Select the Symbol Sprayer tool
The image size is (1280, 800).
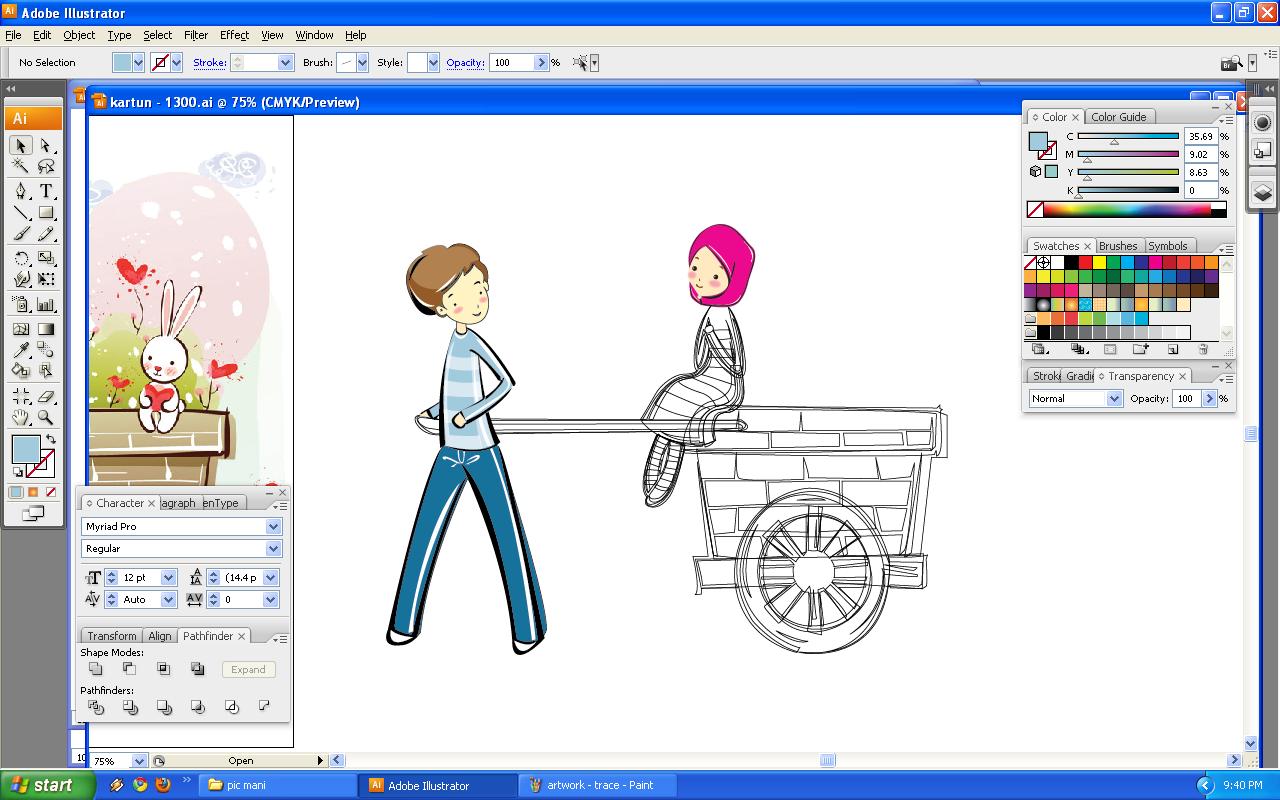[22, 305]
